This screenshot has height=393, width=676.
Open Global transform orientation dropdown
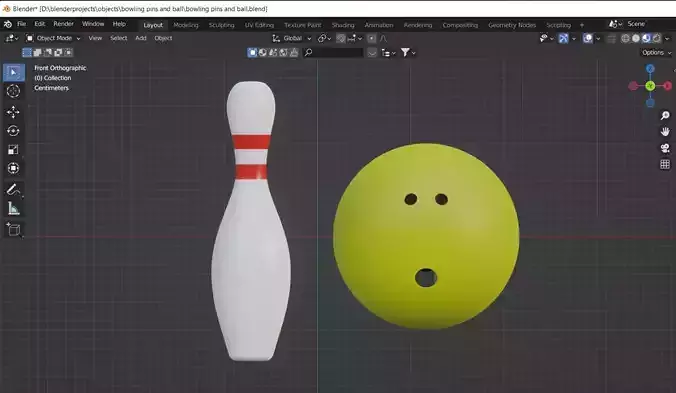coord(292,38)
